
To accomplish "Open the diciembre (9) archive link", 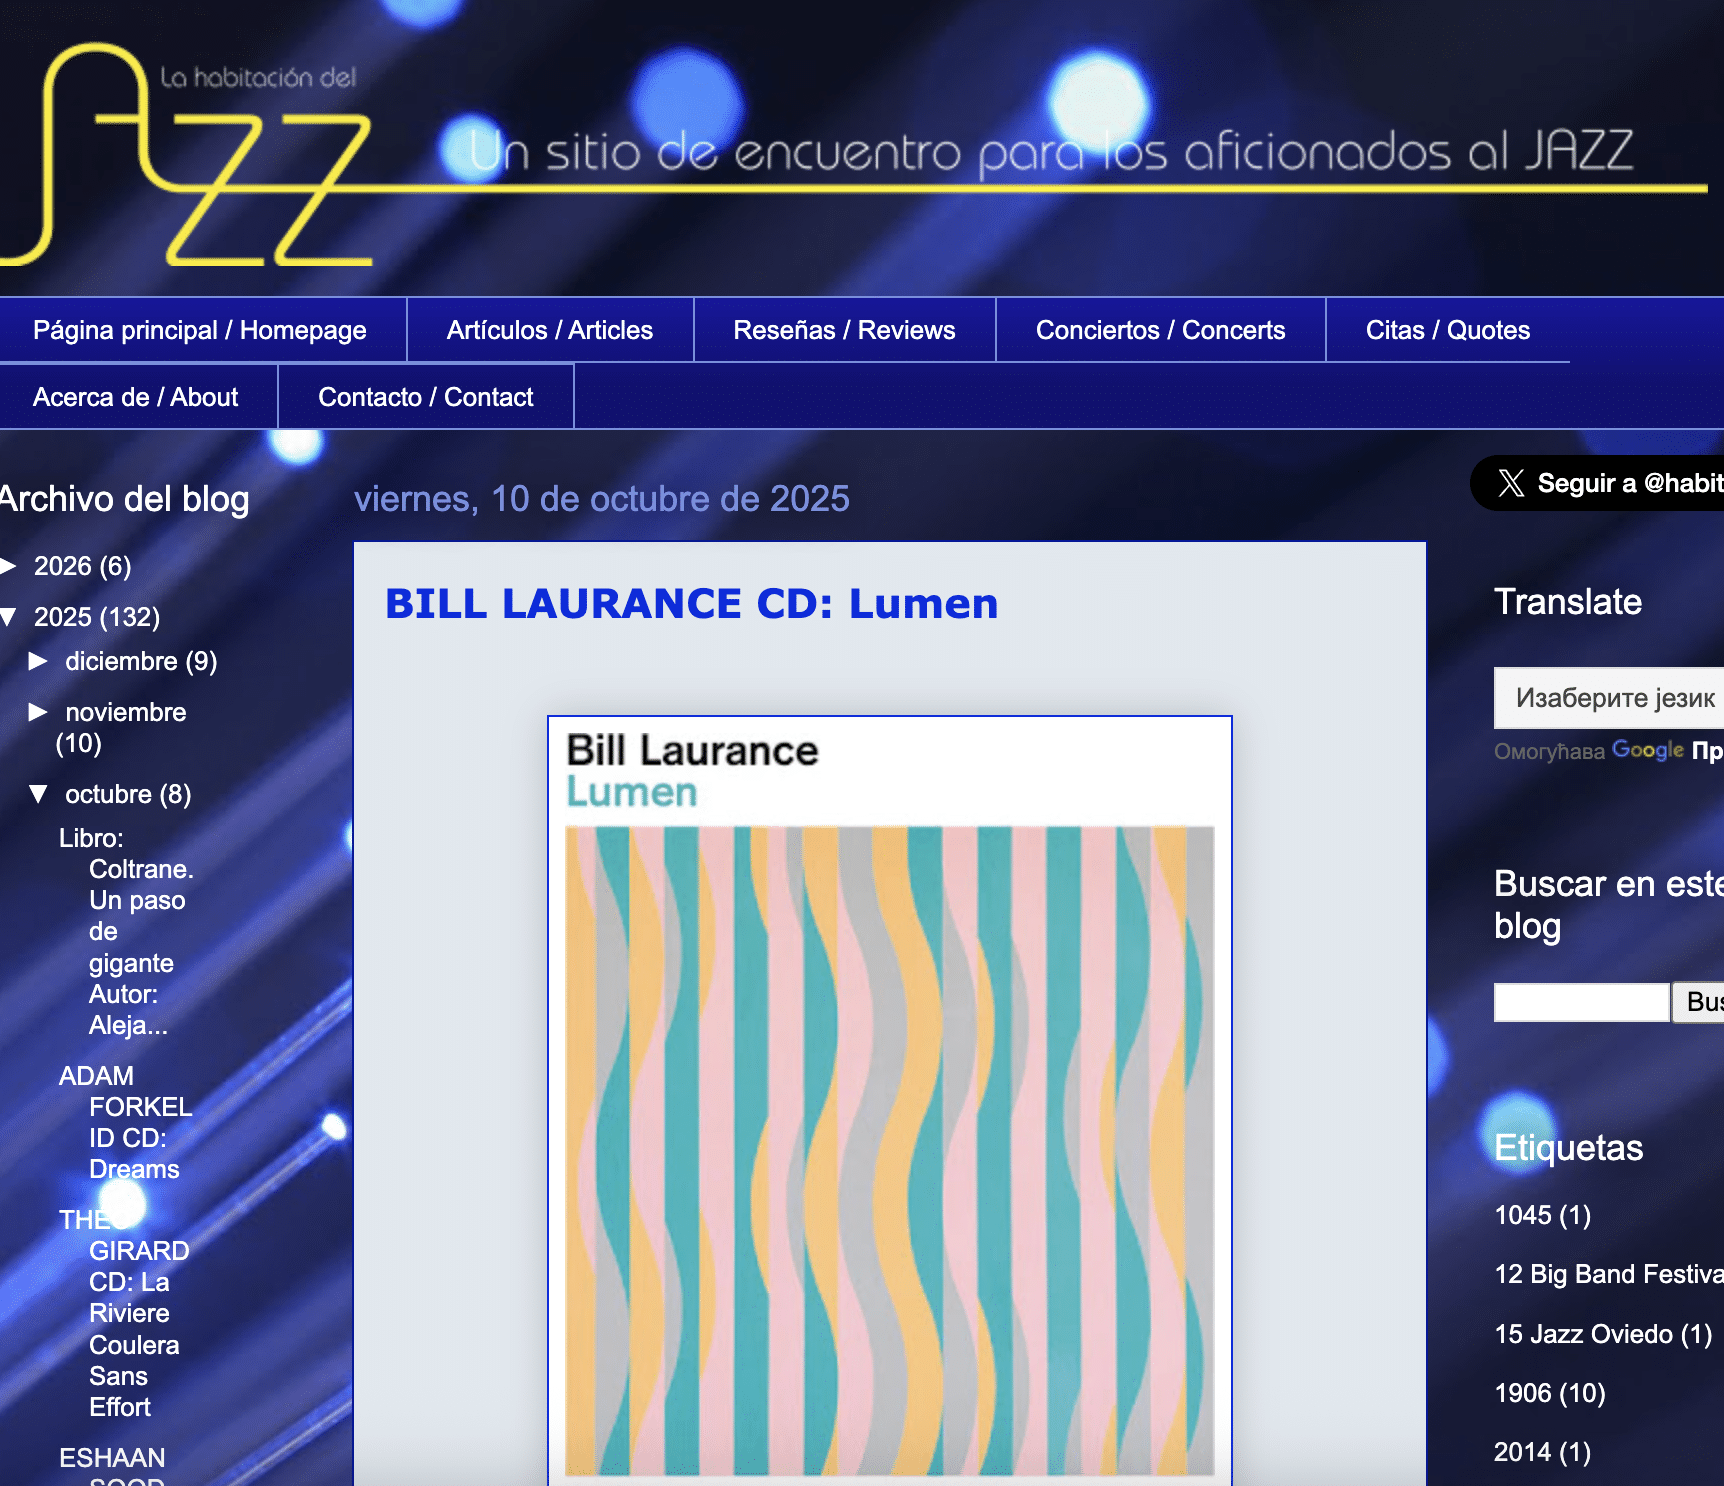I will point(141,661).
